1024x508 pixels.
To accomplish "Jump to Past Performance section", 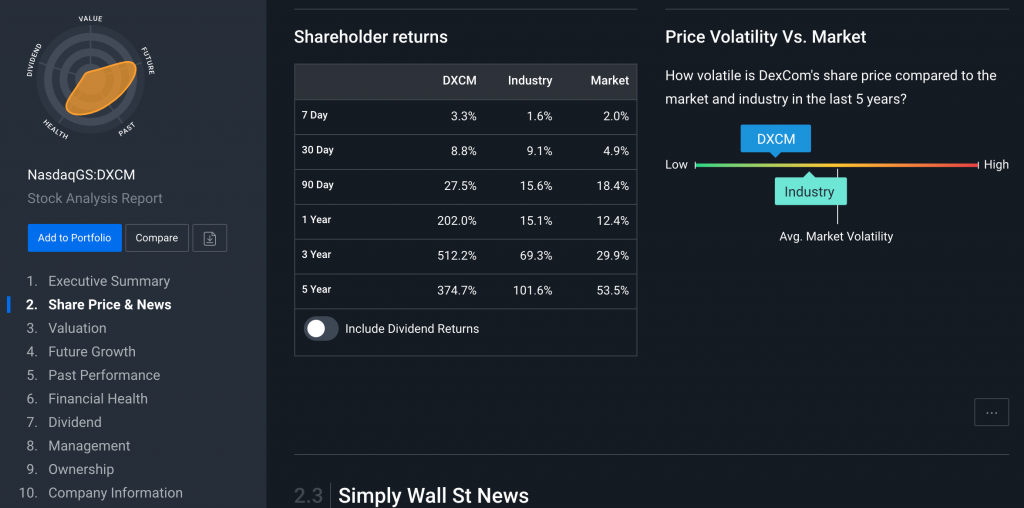I will 104,375.
